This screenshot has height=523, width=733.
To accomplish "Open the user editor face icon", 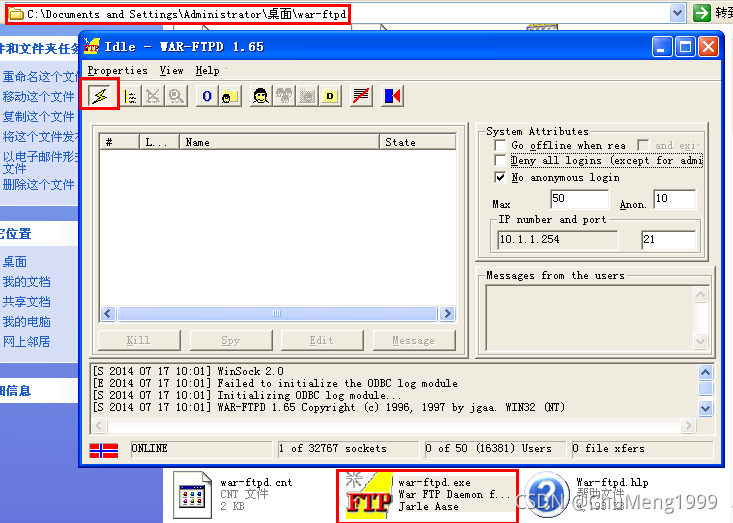I will click(261, 96).
